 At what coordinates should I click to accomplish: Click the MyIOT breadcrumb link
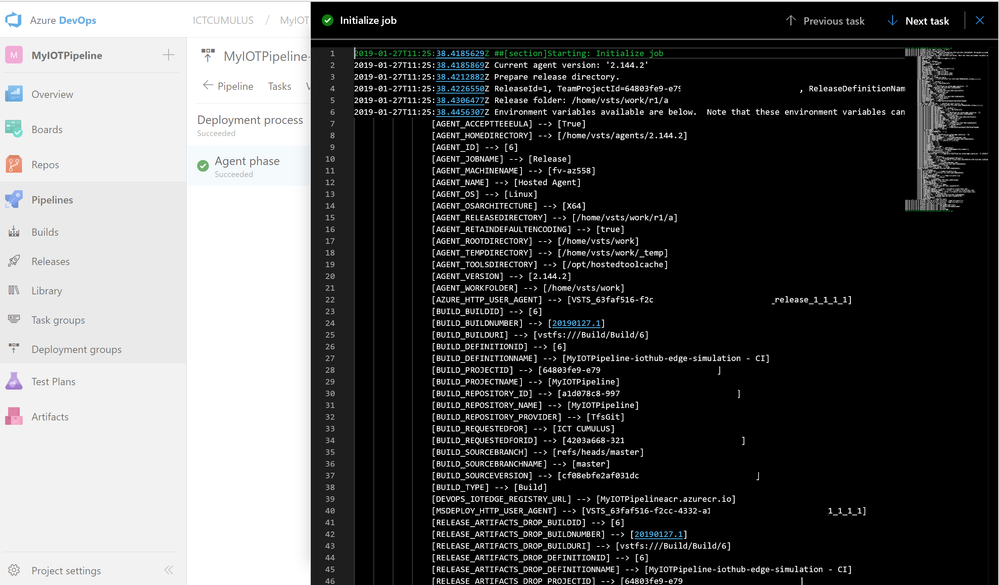tap(294, 20)
